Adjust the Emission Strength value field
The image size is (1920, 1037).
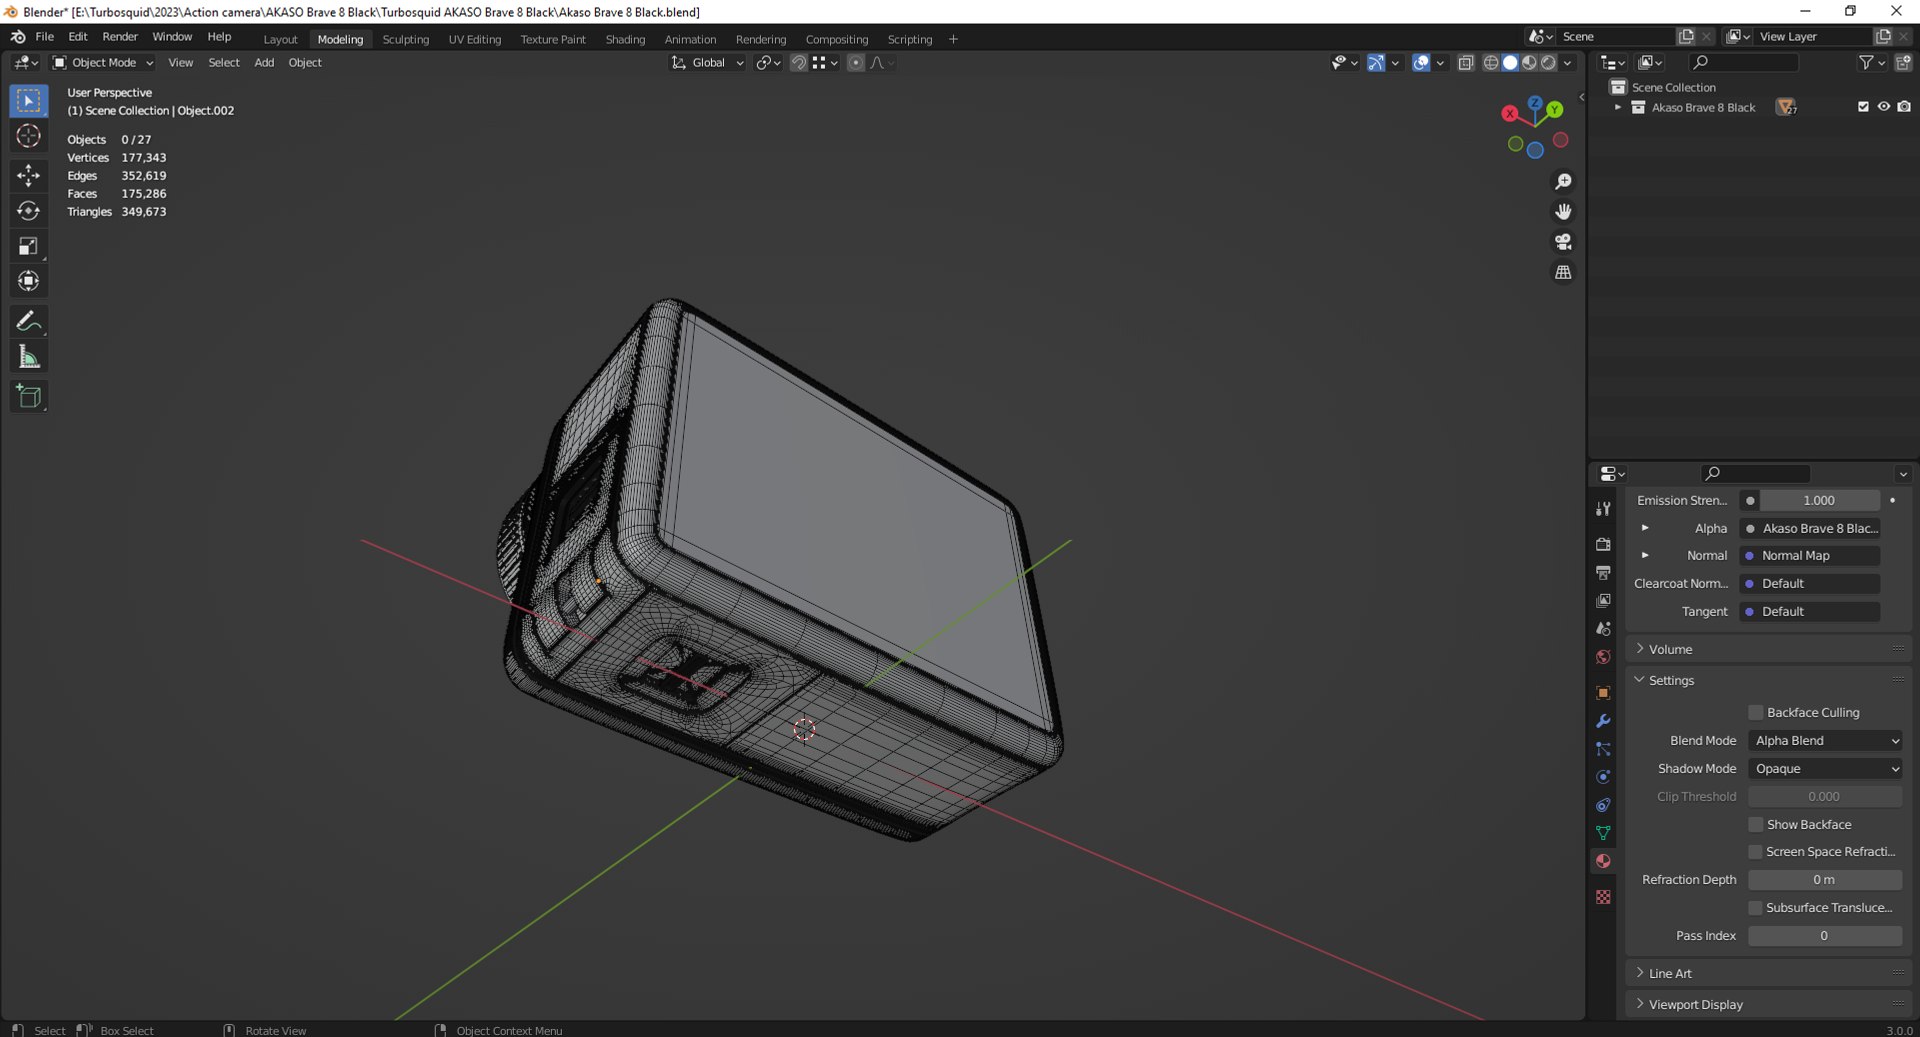coord(1819,500)
